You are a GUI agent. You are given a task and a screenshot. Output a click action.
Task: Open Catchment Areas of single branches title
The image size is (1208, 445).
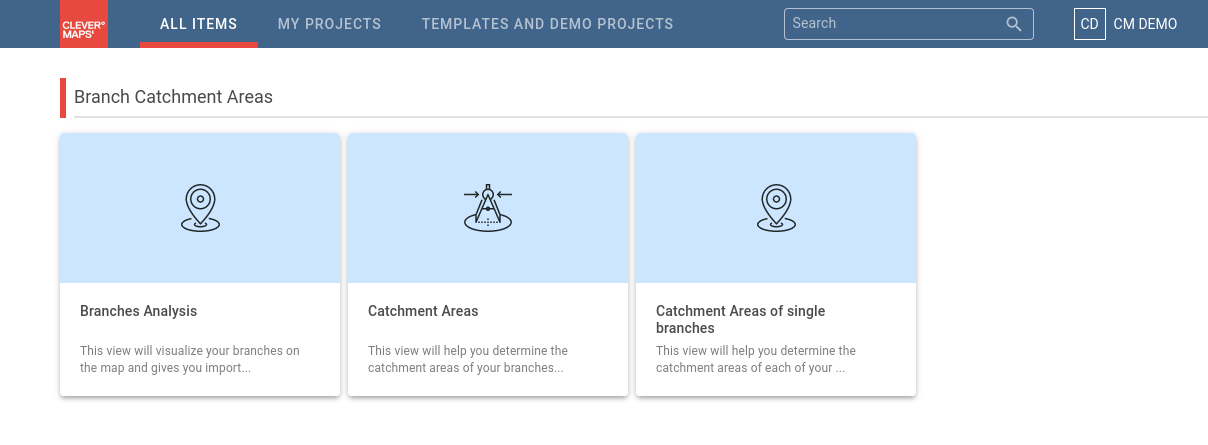pos(740,319)
